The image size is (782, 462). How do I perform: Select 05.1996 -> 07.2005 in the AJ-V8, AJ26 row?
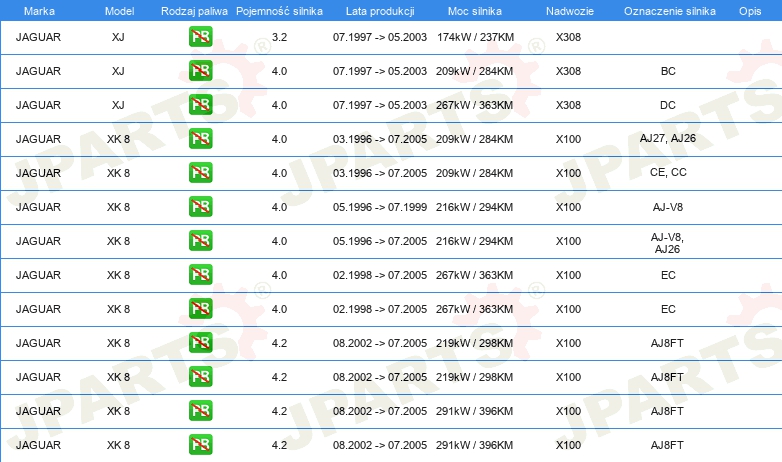click(x=380, y=241)
